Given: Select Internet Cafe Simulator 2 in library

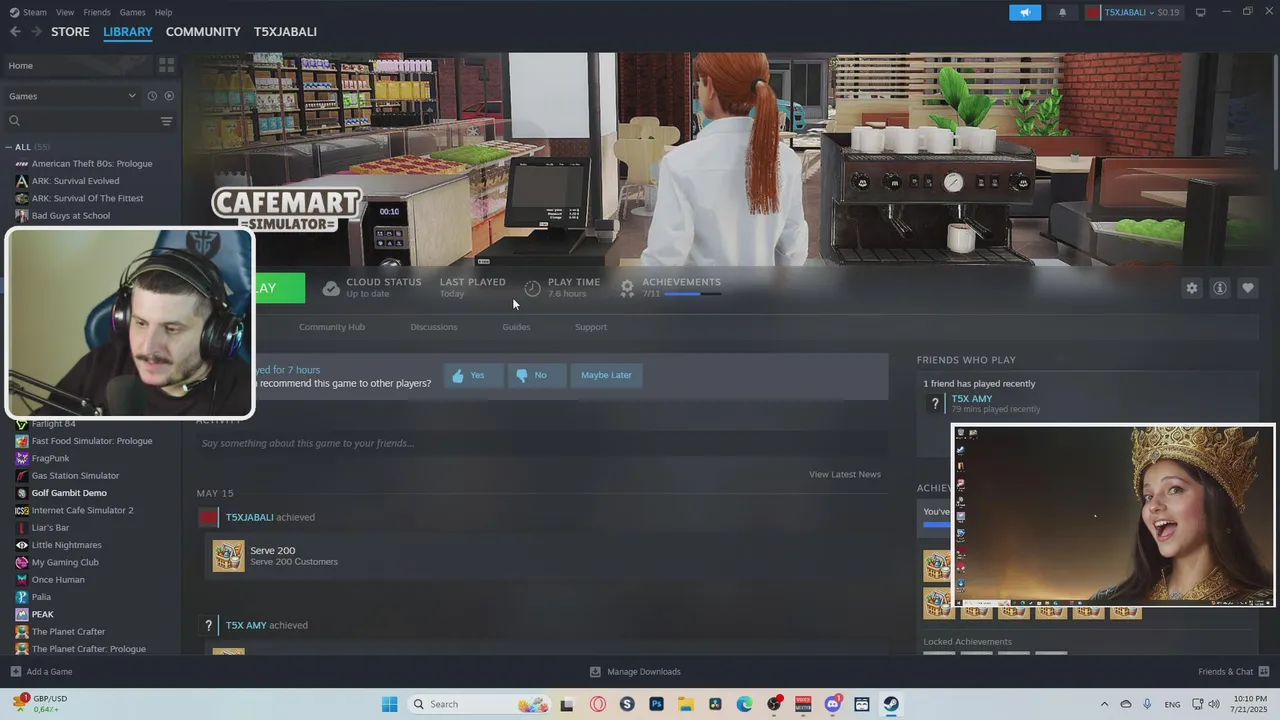Looking at the screenshot, I should tap(82, 510).
